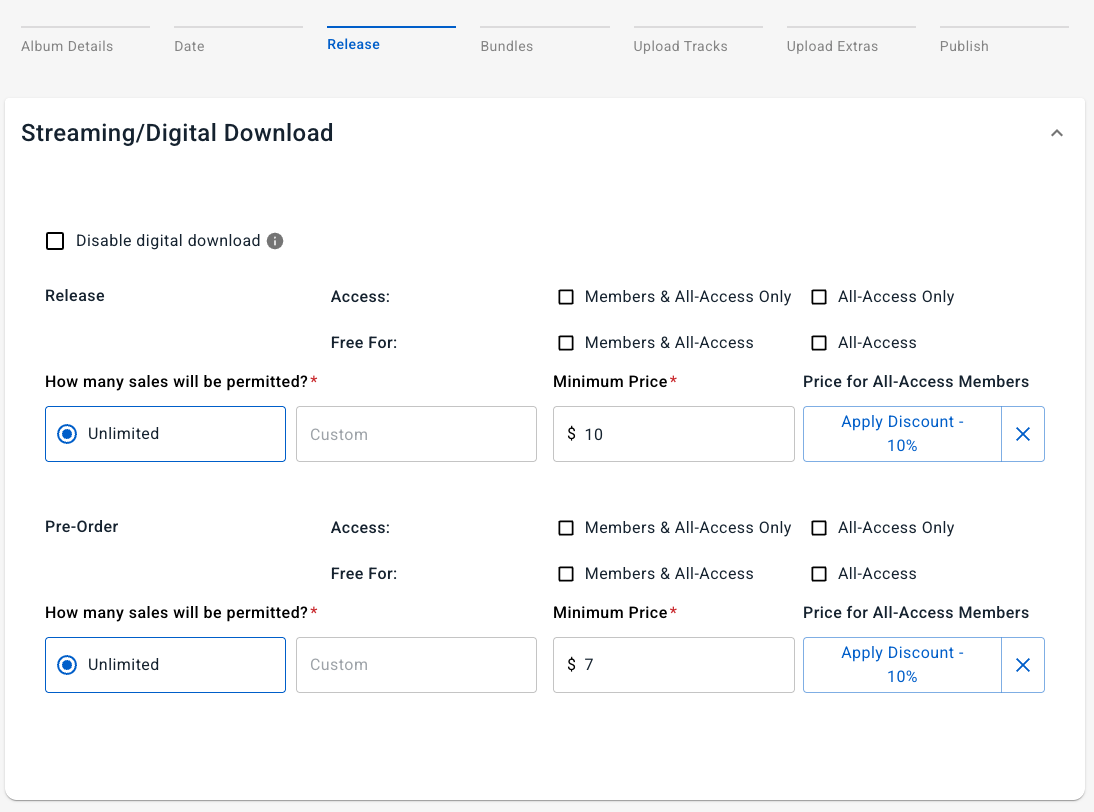Check the Disable digital download checkbox
The height and width of the screenshot is (812, 1094).
click(x=55, y=241)
